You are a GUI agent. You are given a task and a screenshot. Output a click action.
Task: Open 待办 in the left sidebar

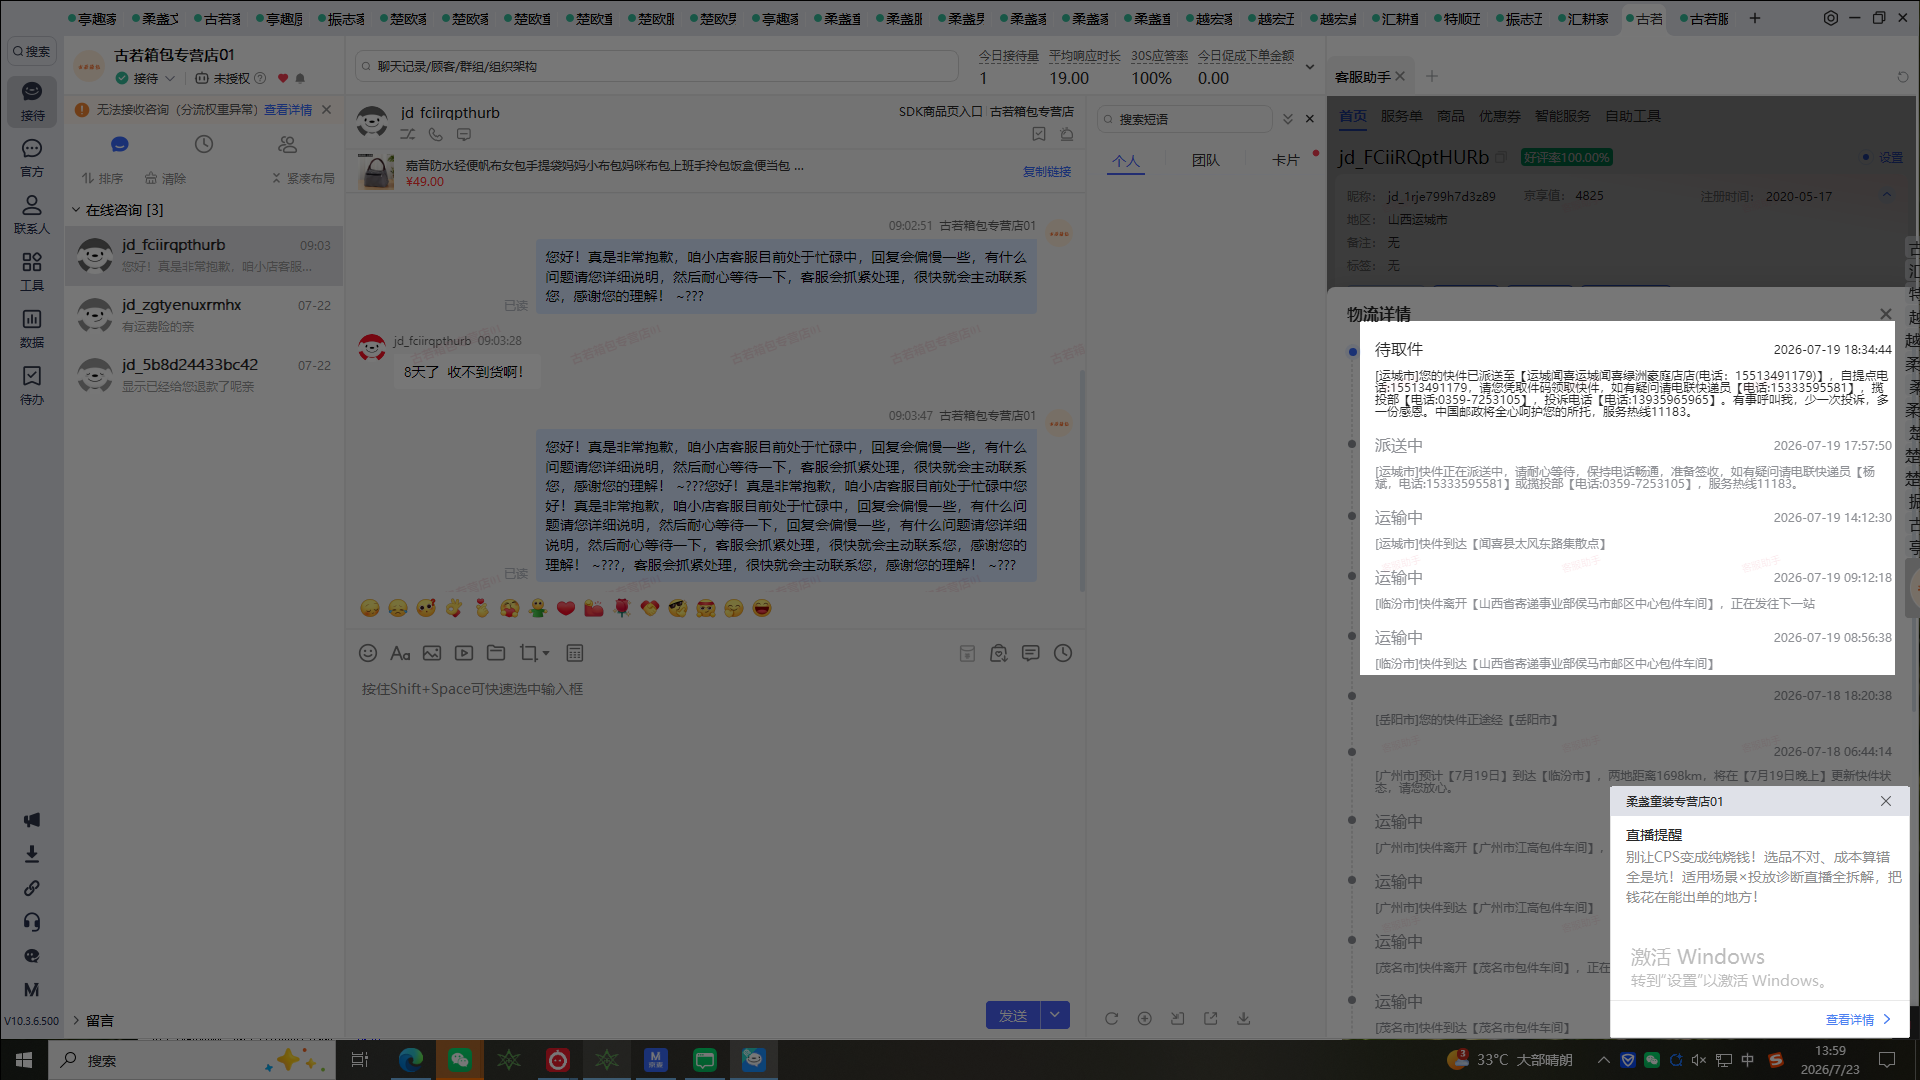click(32, 385)
